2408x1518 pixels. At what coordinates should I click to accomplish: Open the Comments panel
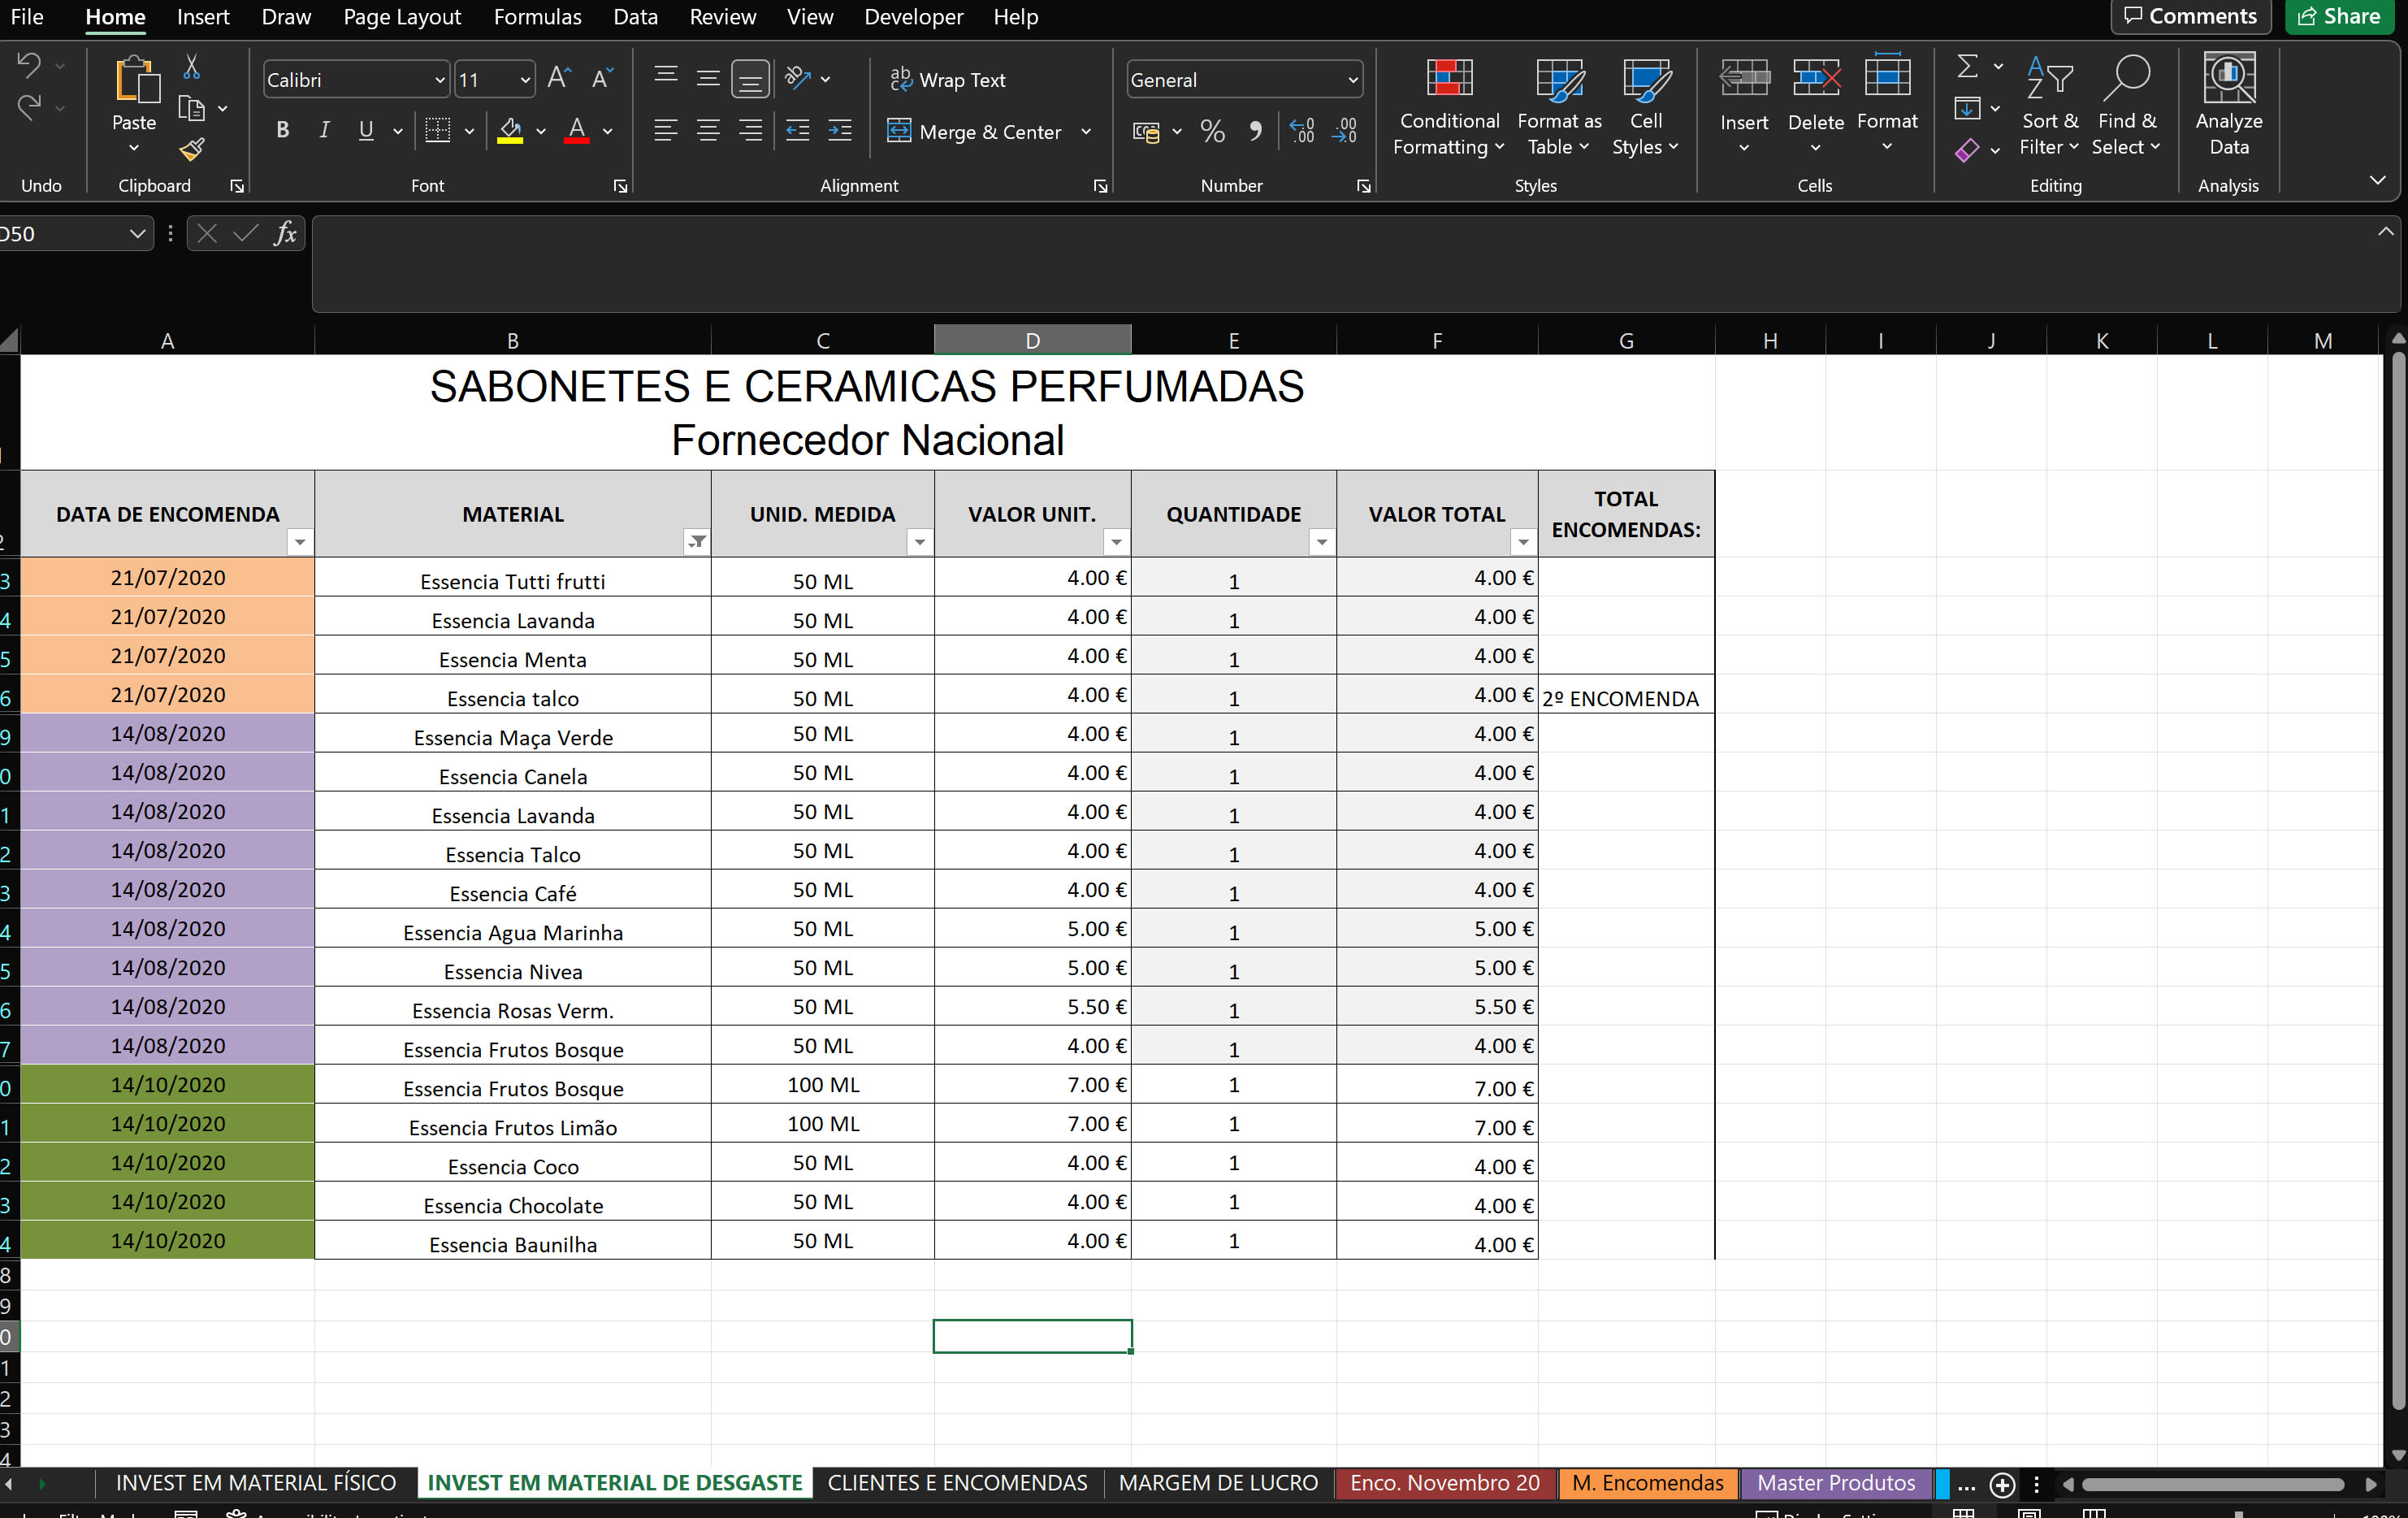2191,16
